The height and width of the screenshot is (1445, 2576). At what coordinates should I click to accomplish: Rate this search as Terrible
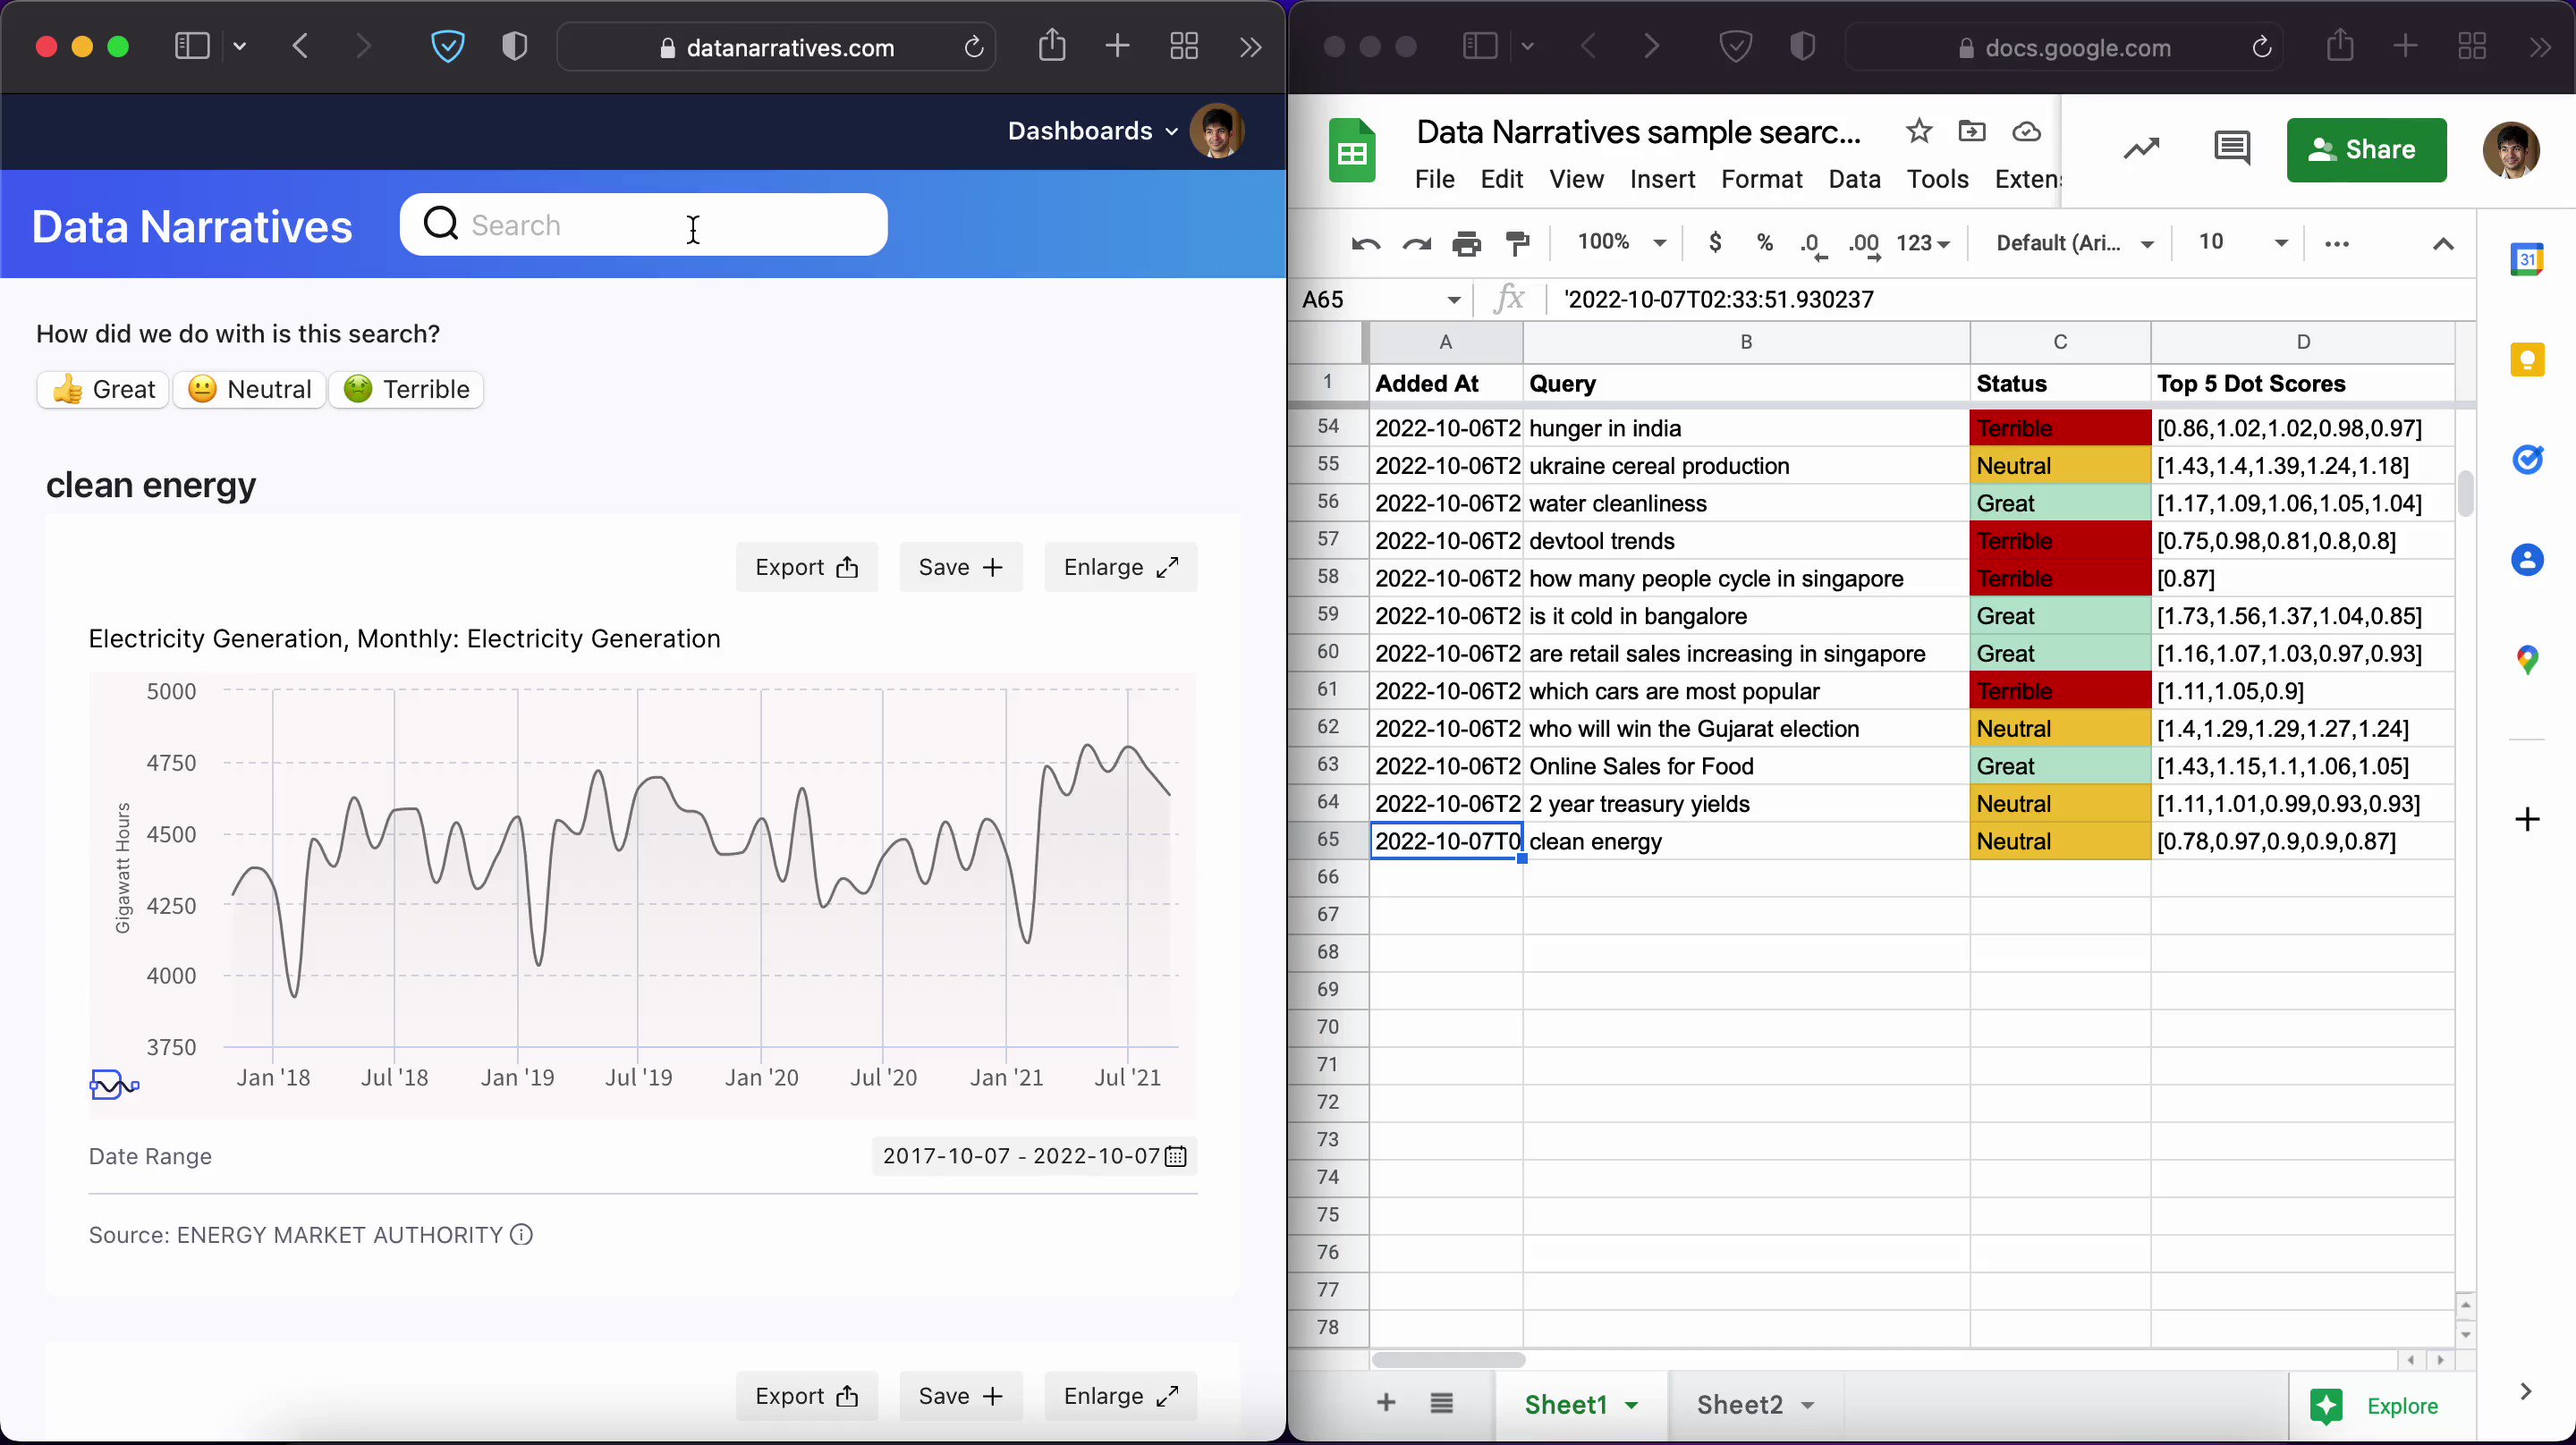click(407, 389)
